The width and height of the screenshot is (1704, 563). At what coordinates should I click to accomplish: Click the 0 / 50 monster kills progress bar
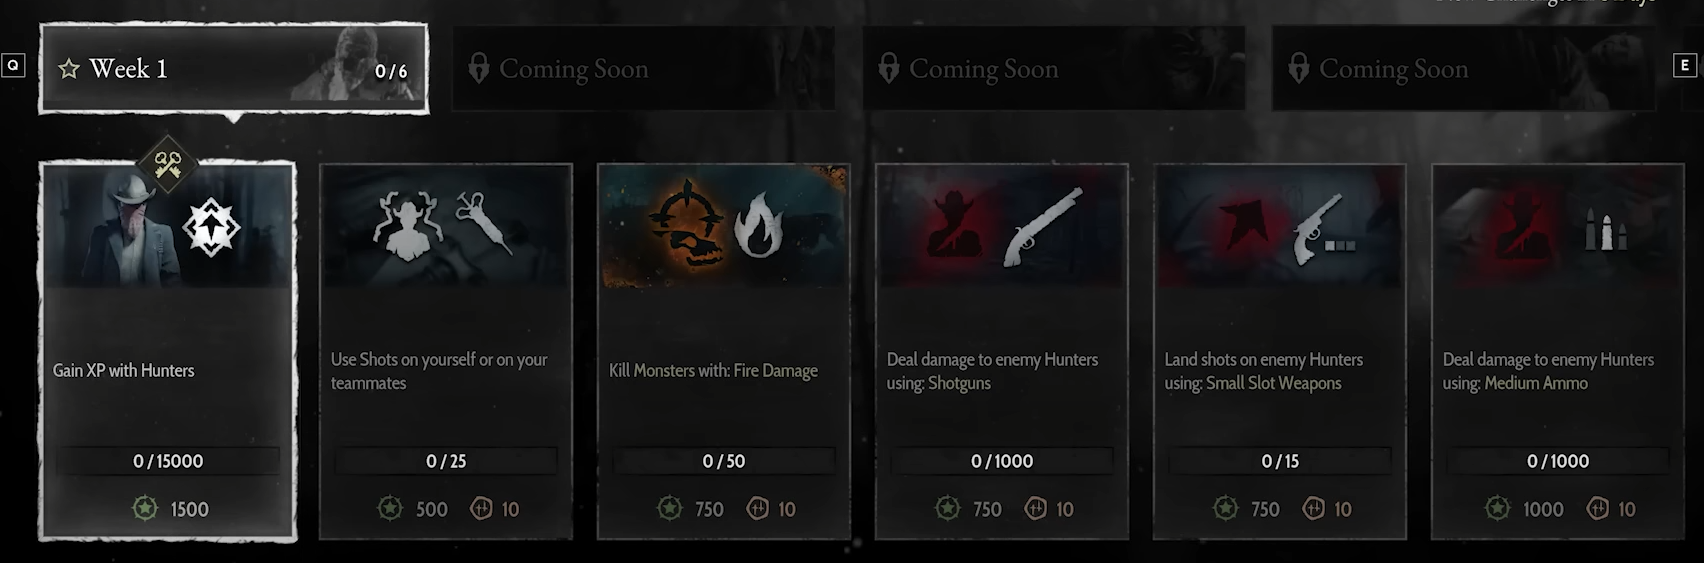(724, 461)
